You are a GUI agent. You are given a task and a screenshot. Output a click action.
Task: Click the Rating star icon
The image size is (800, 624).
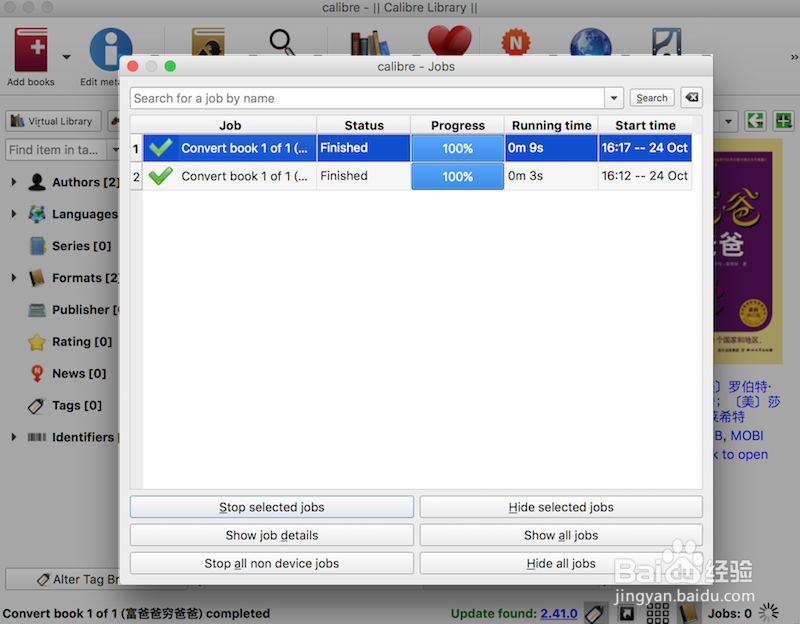click(x=37, y=341)
